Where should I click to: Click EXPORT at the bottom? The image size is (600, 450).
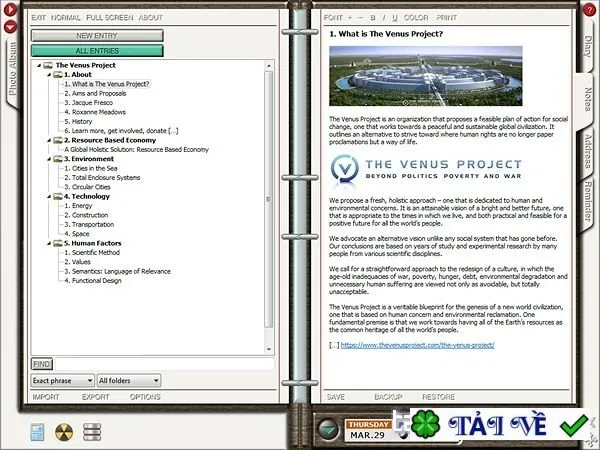pos(95,397)
